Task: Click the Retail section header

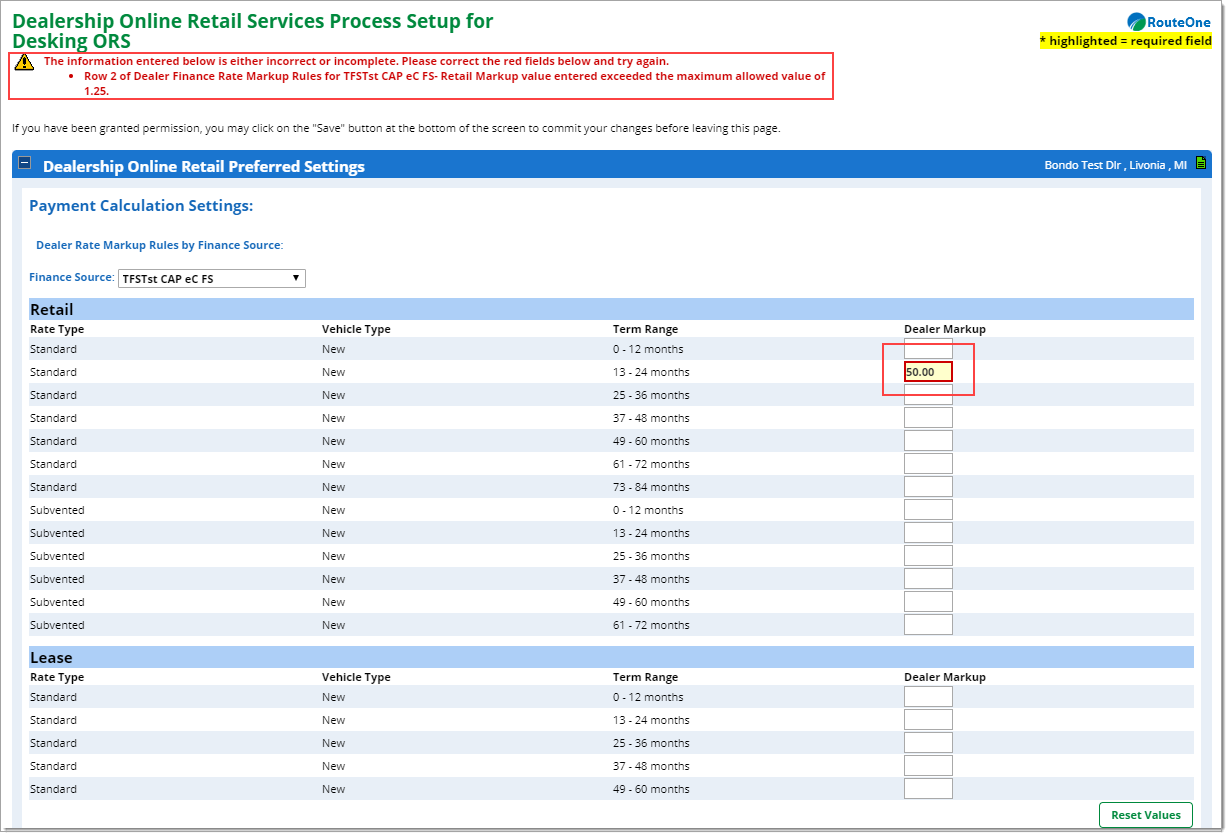Action: click(611, 309)
